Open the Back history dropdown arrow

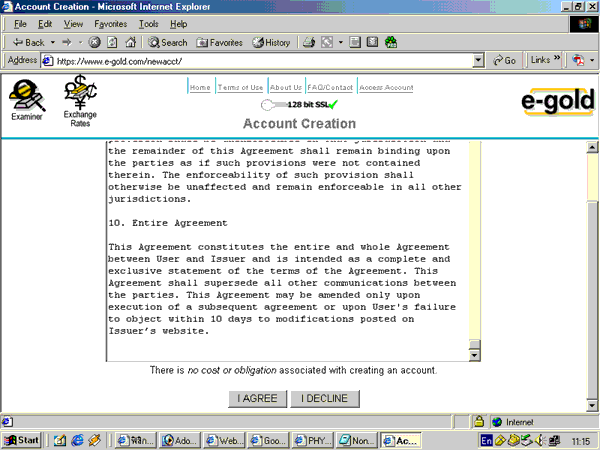point(53,42)
